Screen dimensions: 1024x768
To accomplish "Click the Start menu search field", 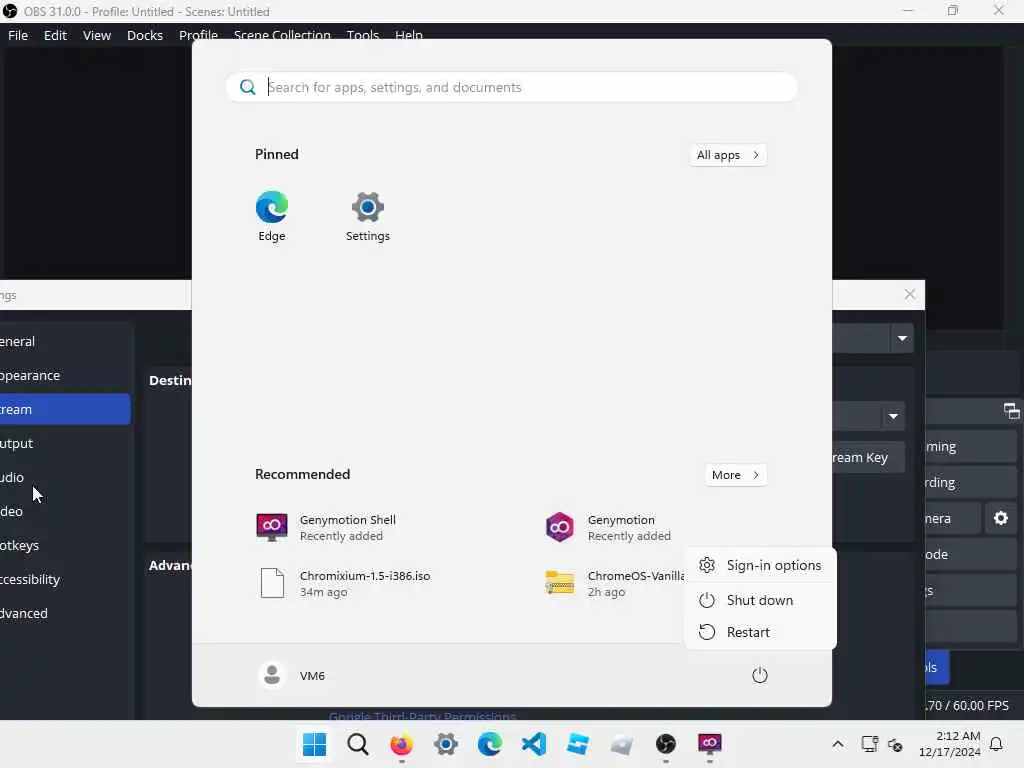I will [x=512, y=87].
